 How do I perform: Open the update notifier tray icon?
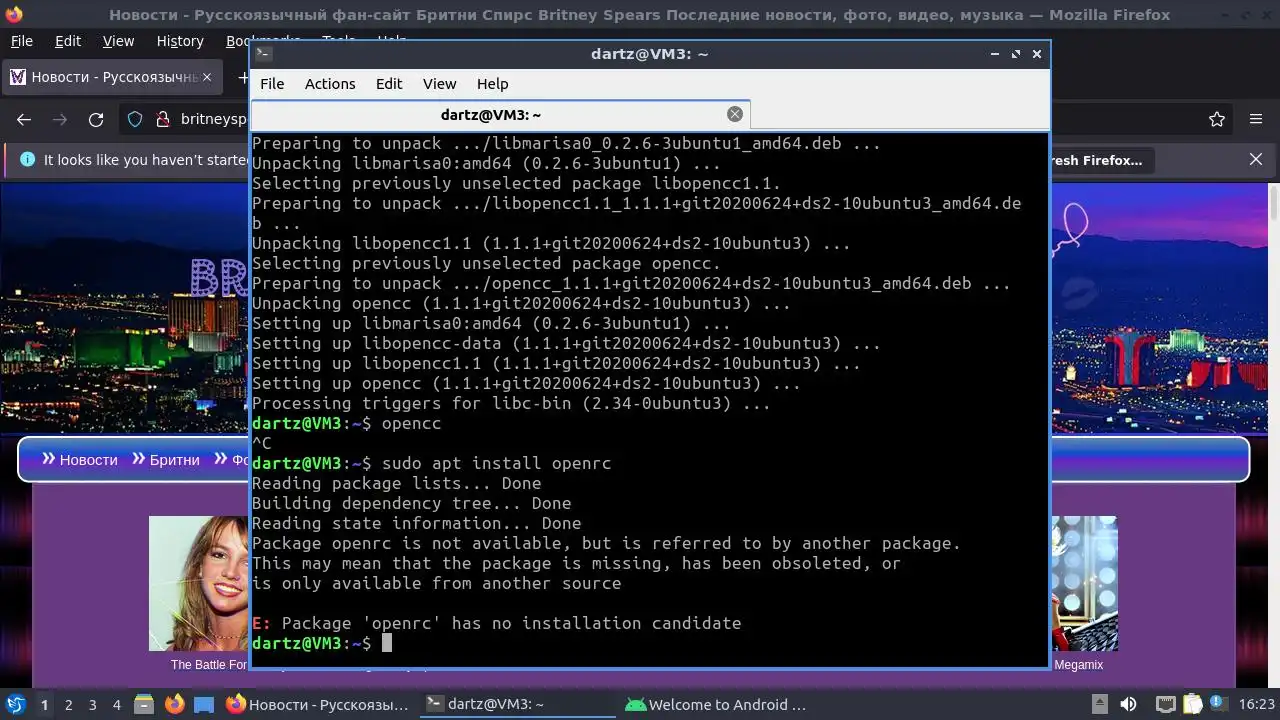[1219, 704]
